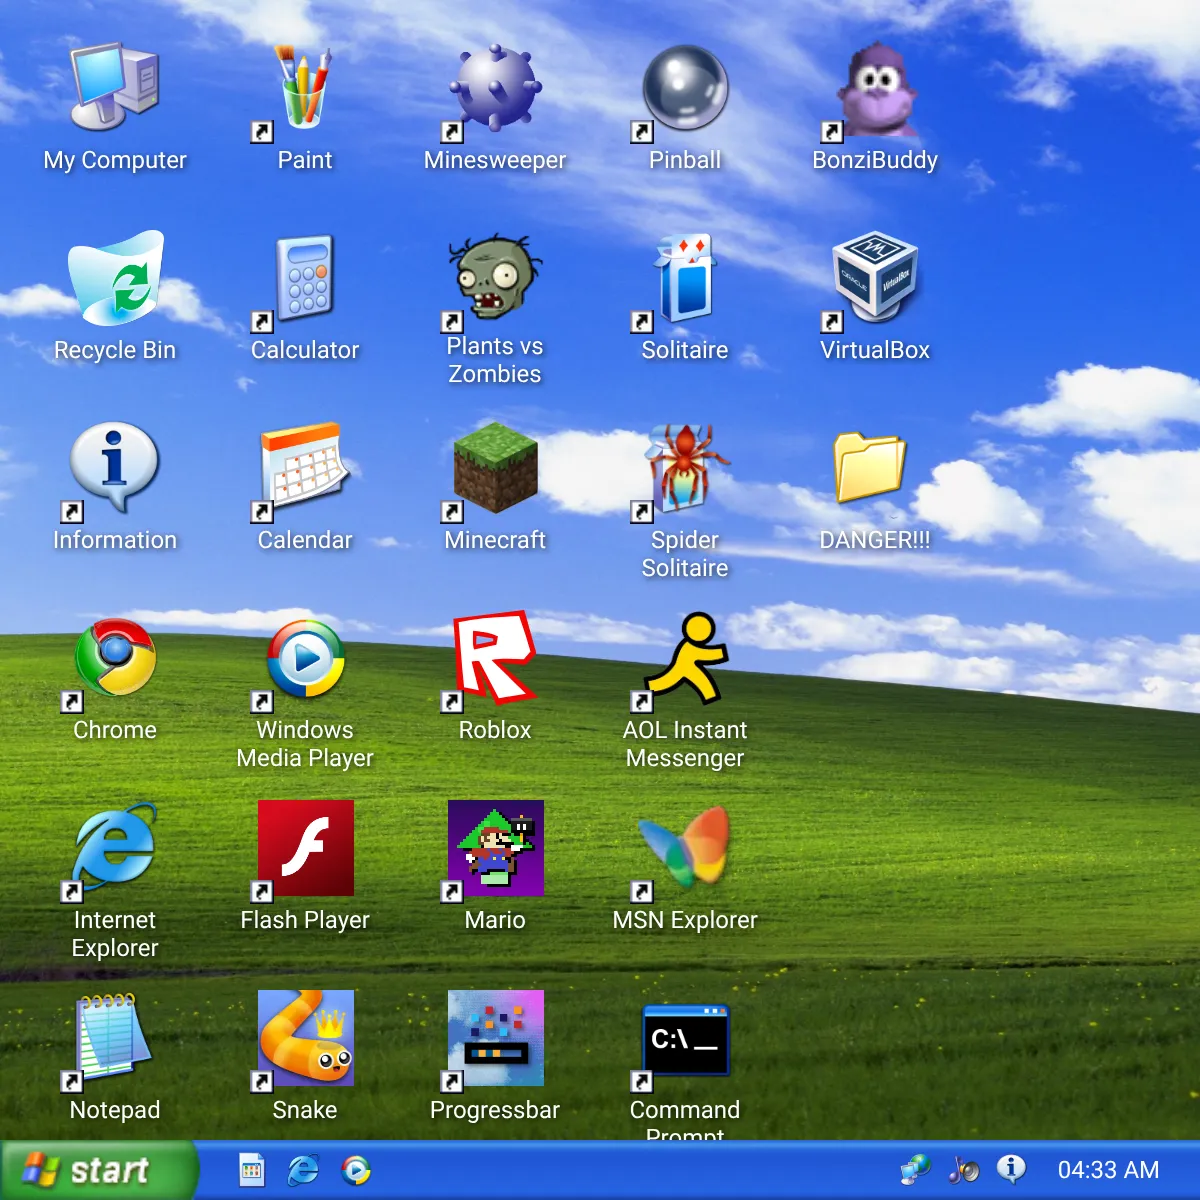Open MSN Explorer
This screenshot has height=1200, width=1200.
[x=684, y=850]
